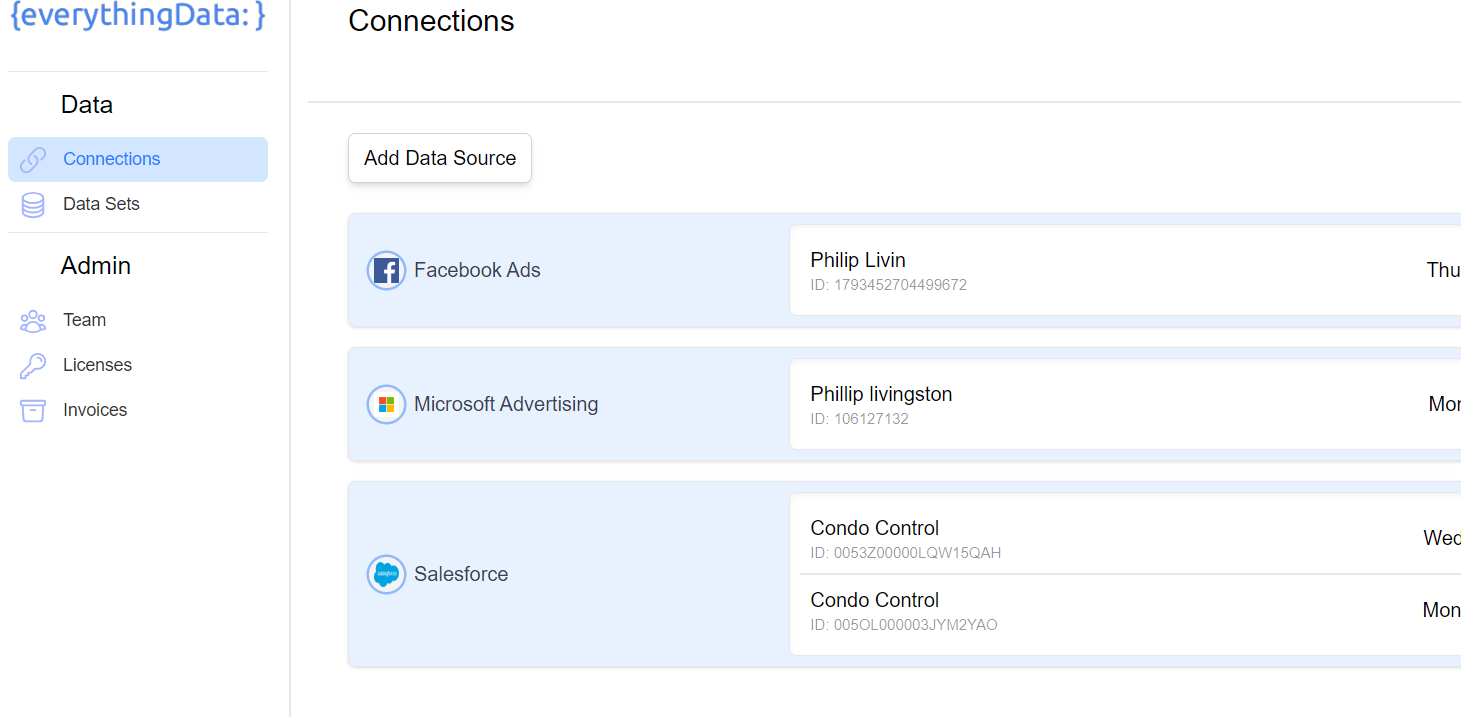Select the Phillip livingston Microsoft connection

pos(881,395)
